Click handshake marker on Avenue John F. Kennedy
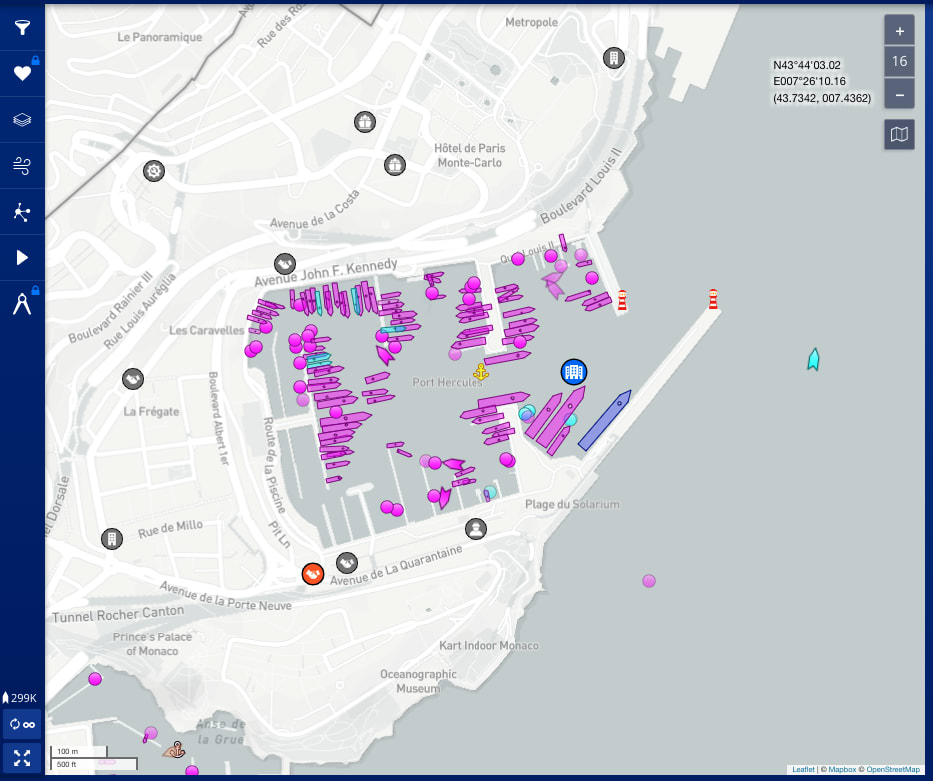 284,264
